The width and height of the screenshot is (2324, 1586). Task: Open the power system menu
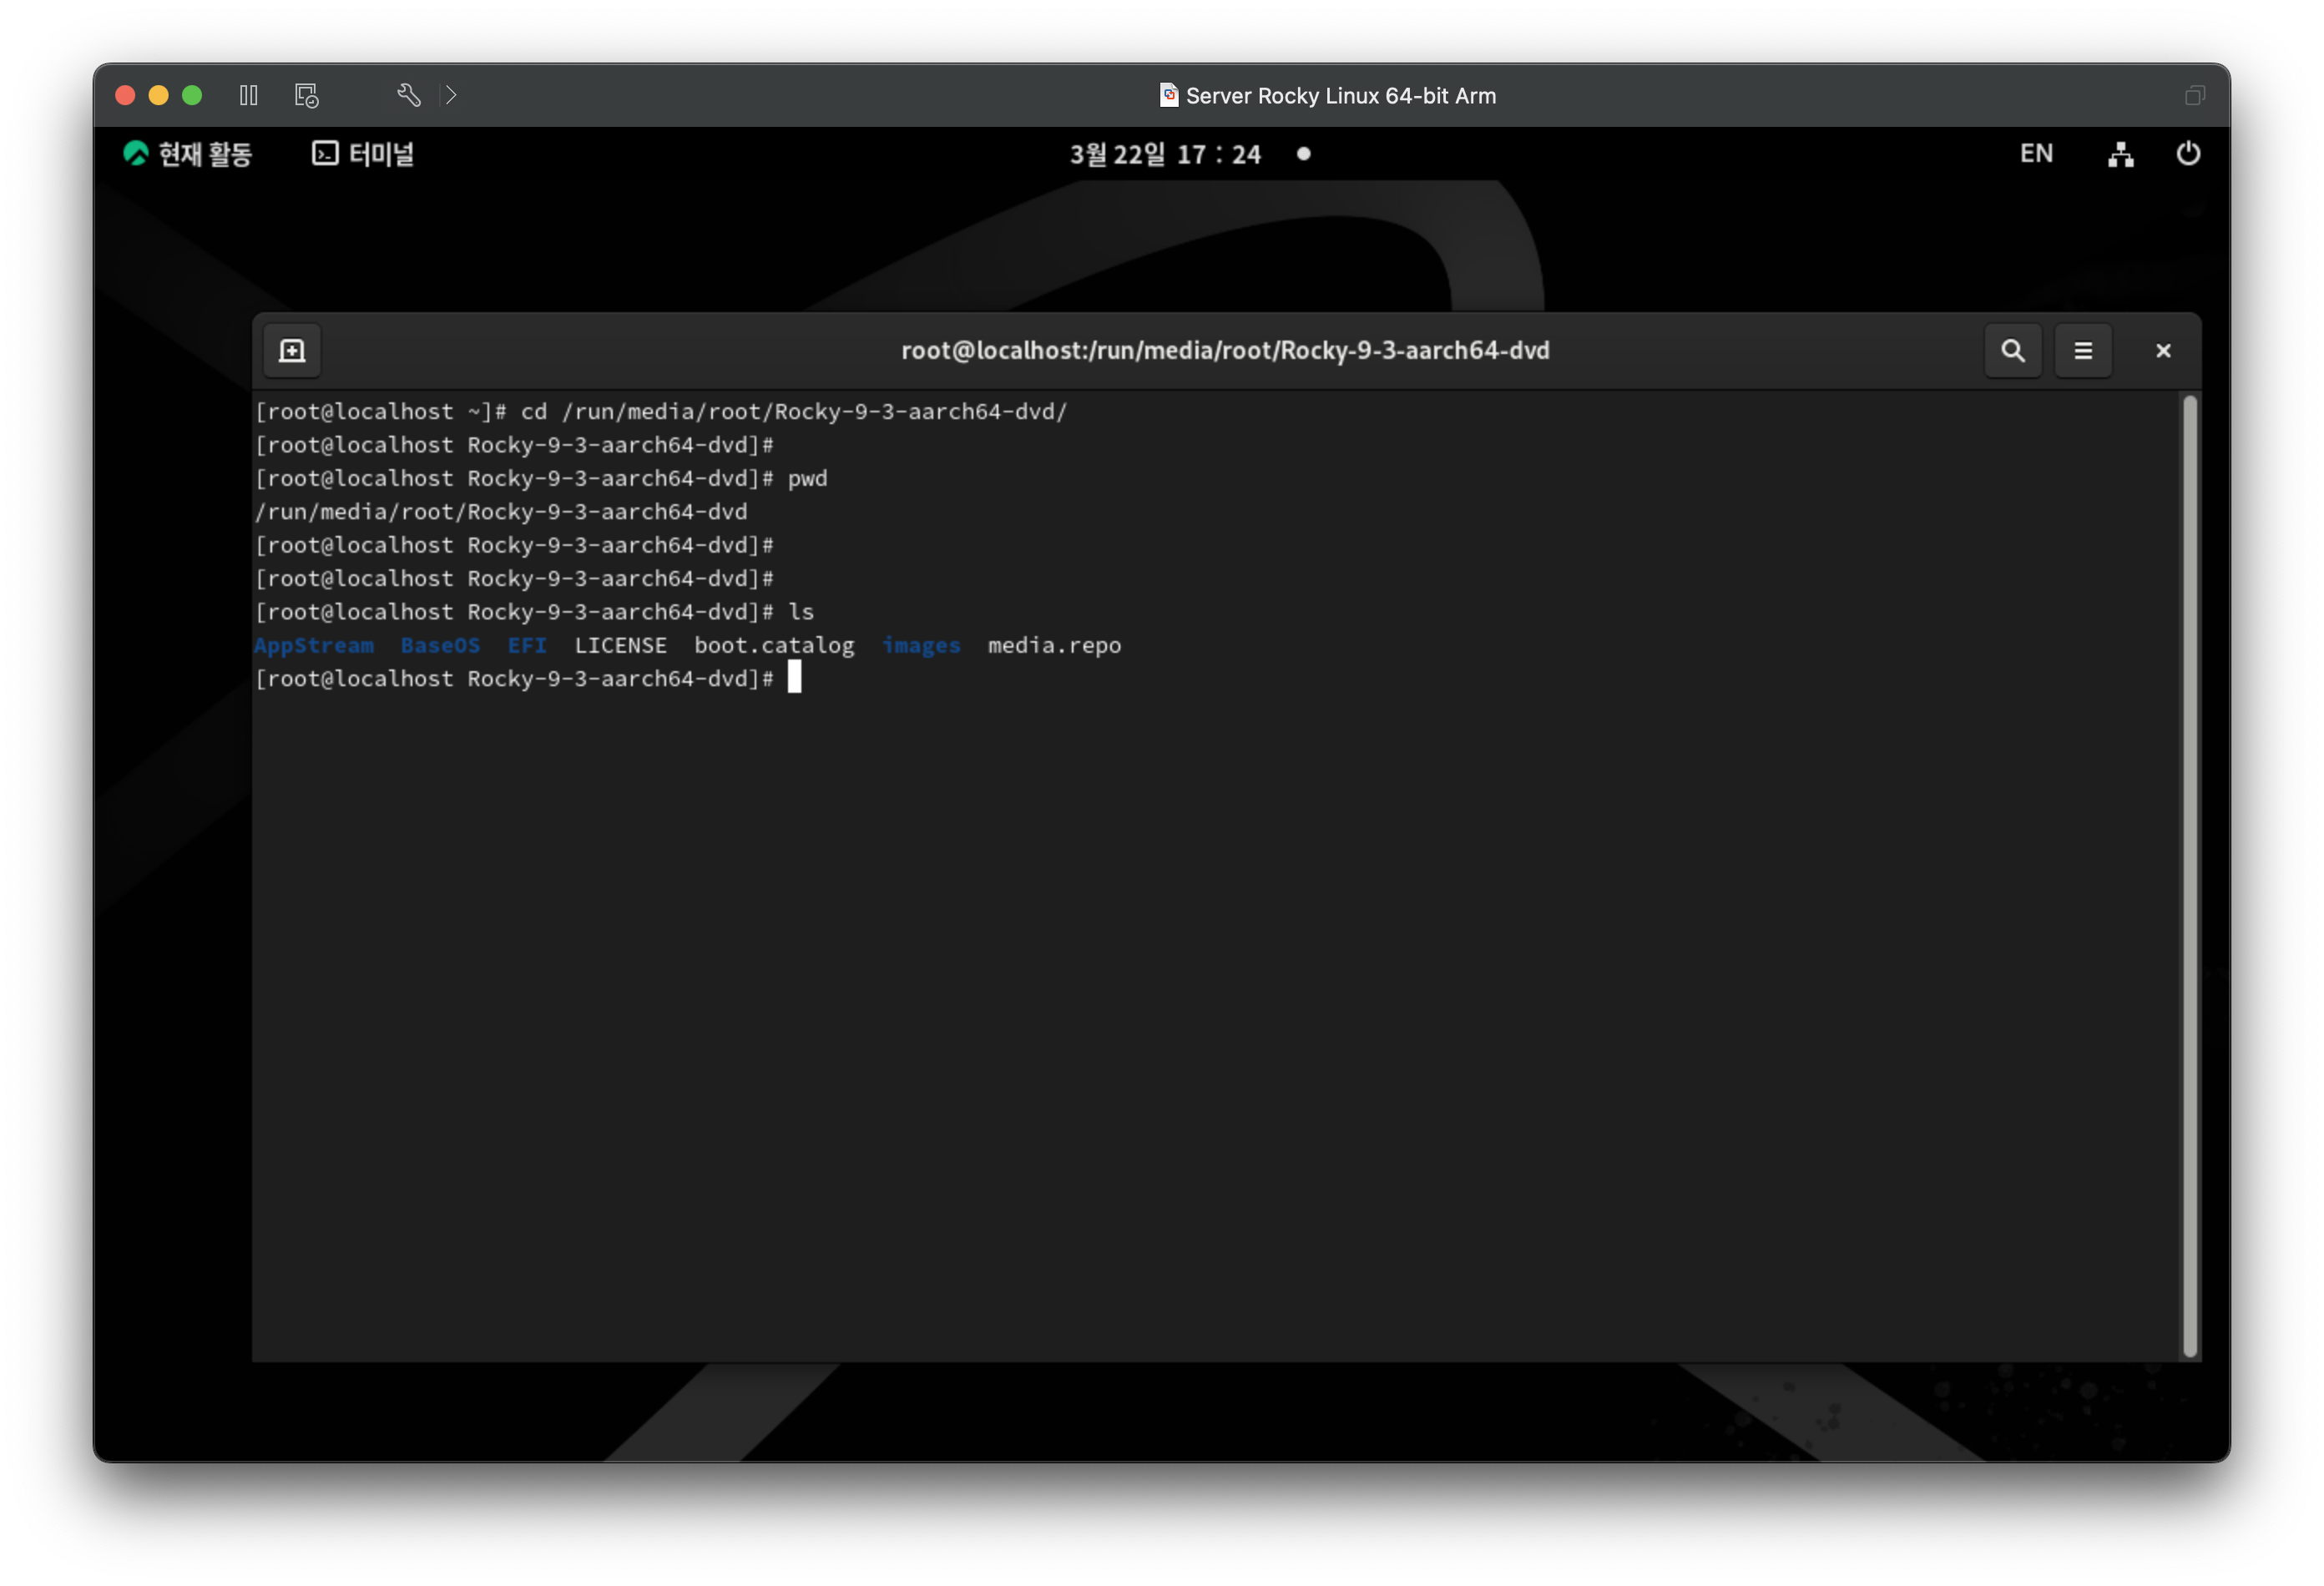[x=2188, y=154]
